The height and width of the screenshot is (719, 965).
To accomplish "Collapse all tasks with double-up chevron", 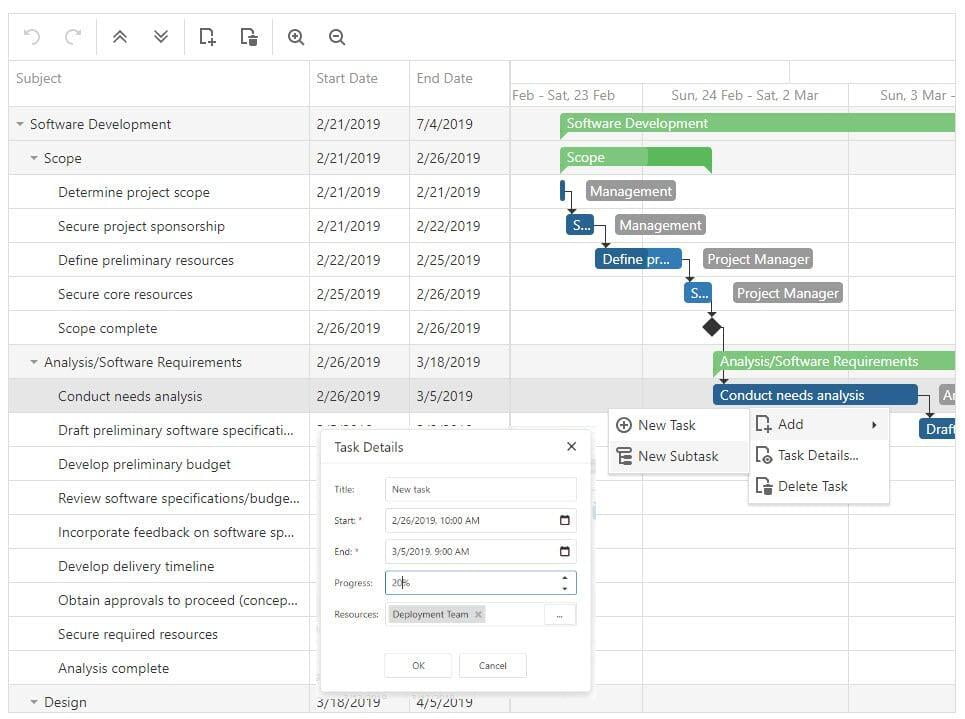I will coord(120,37).
